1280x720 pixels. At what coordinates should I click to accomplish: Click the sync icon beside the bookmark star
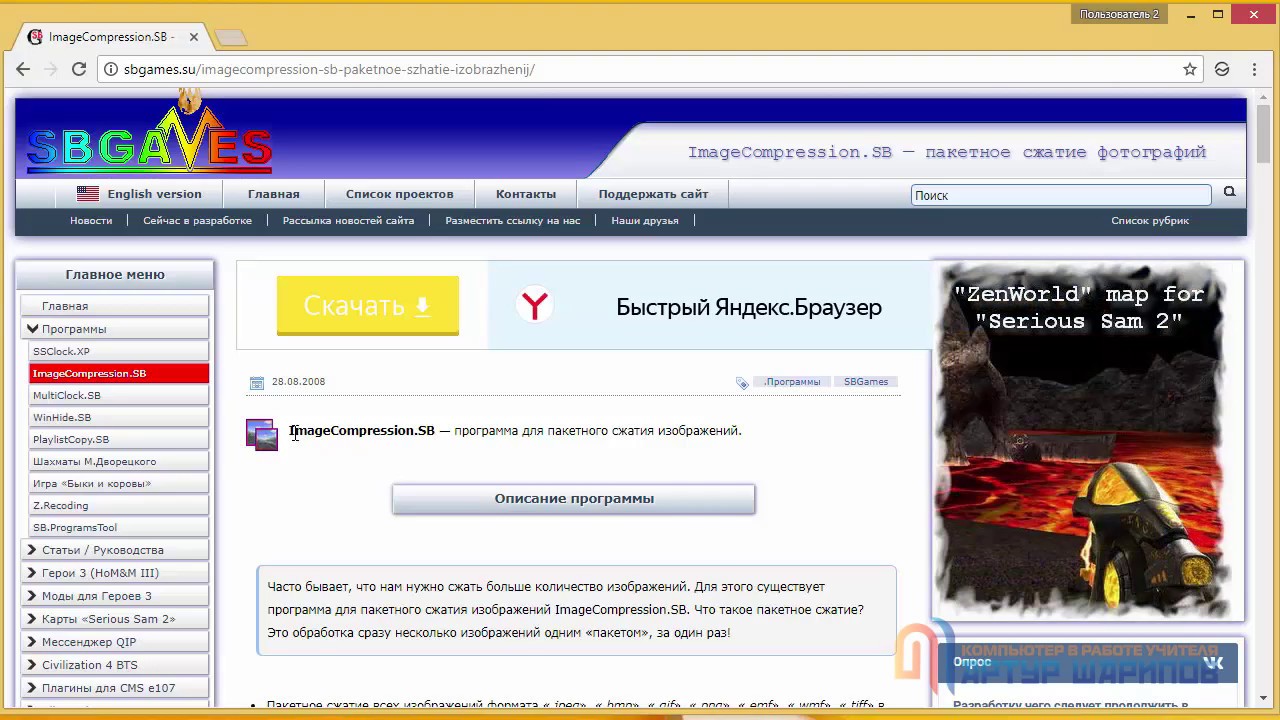coord(1222,69)
